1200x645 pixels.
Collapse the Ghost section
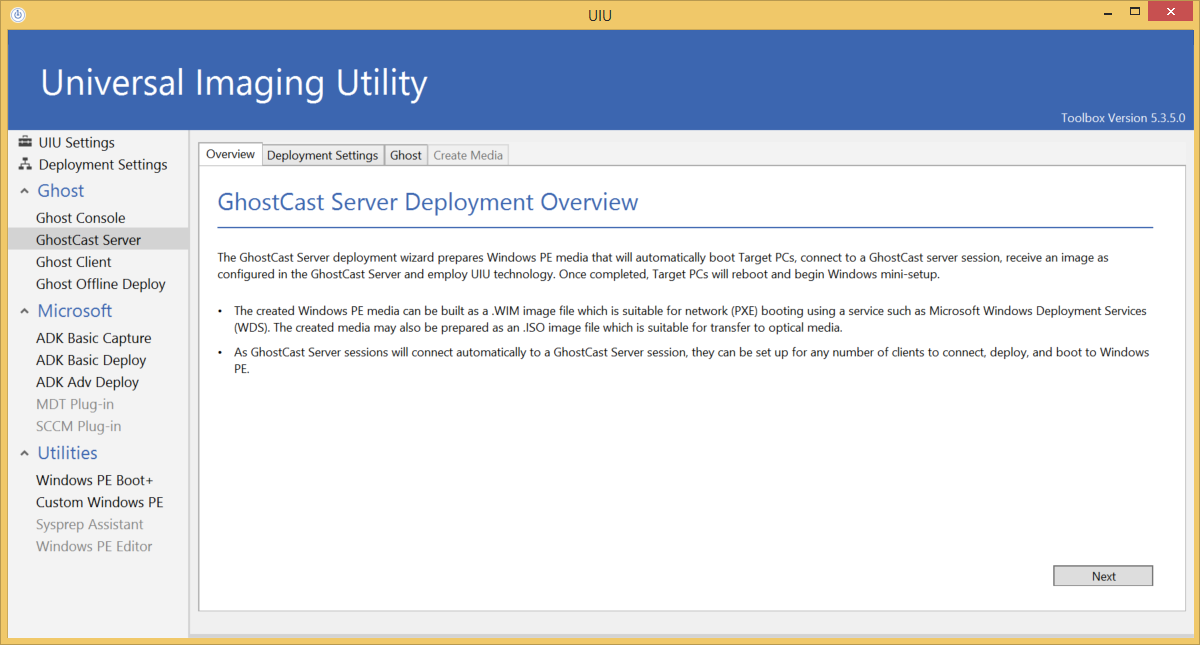click(x=24, y=191)
